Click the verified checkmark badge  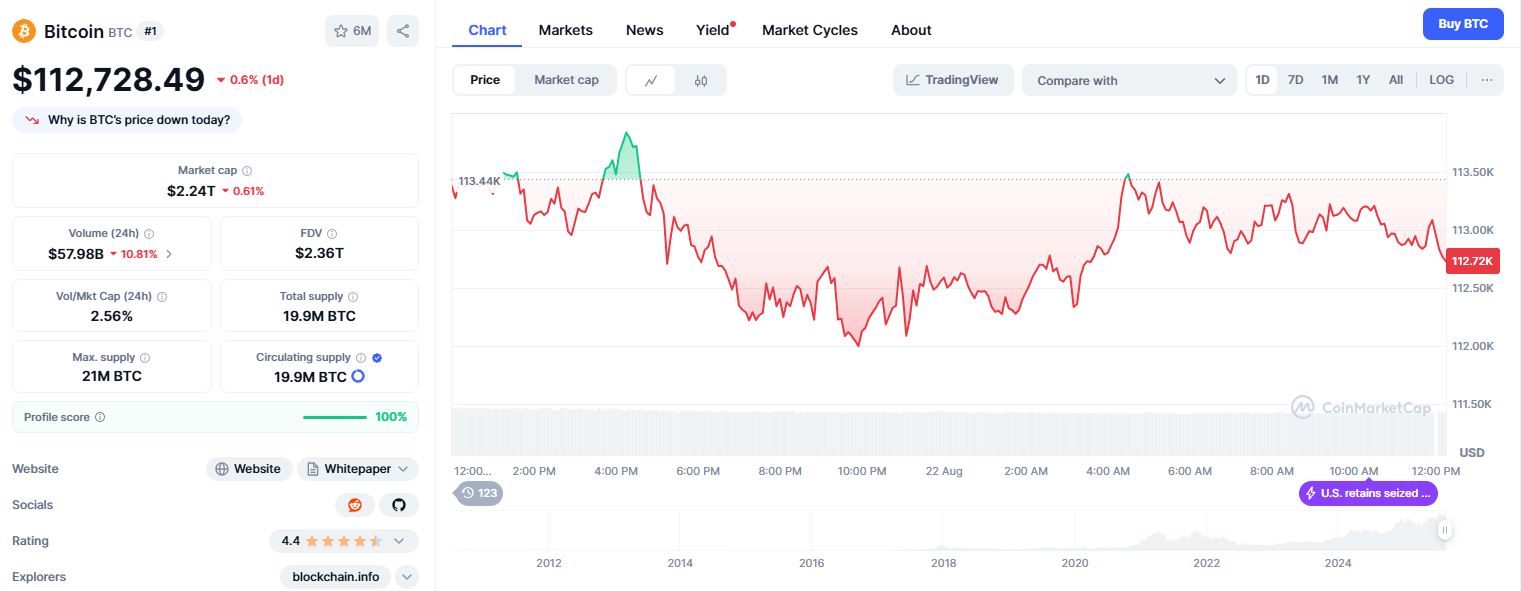pyautogui.click(x=377, y=358)
